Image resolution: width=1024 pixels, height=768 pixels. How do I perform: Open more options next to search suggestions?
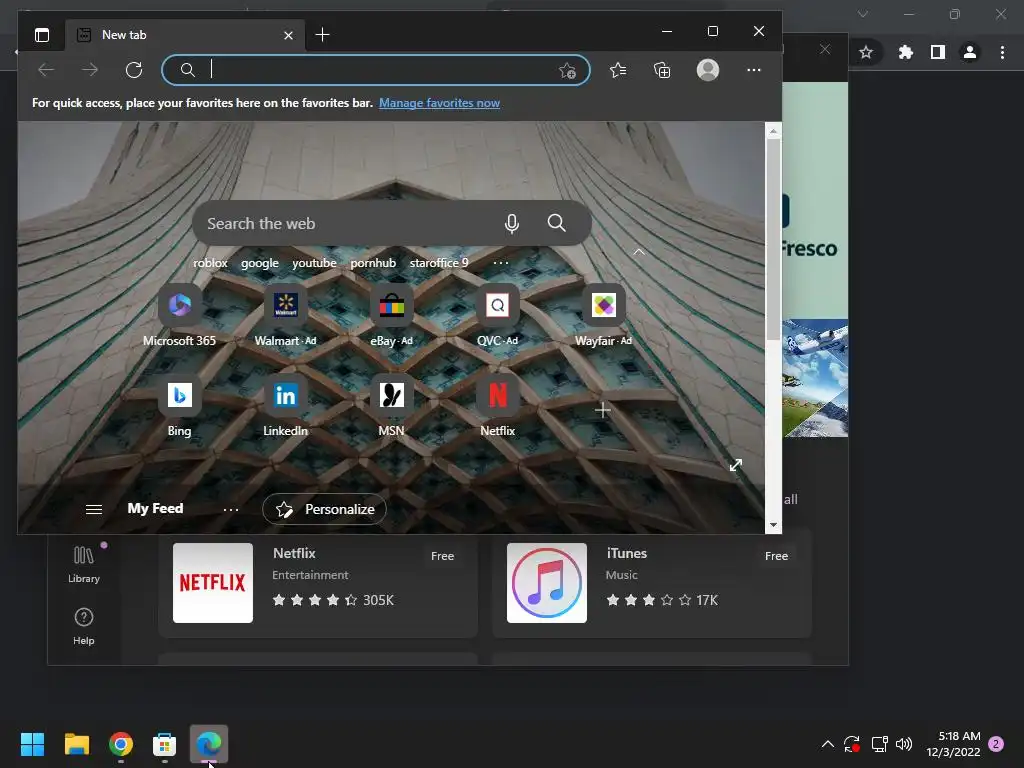coord(501,263)
